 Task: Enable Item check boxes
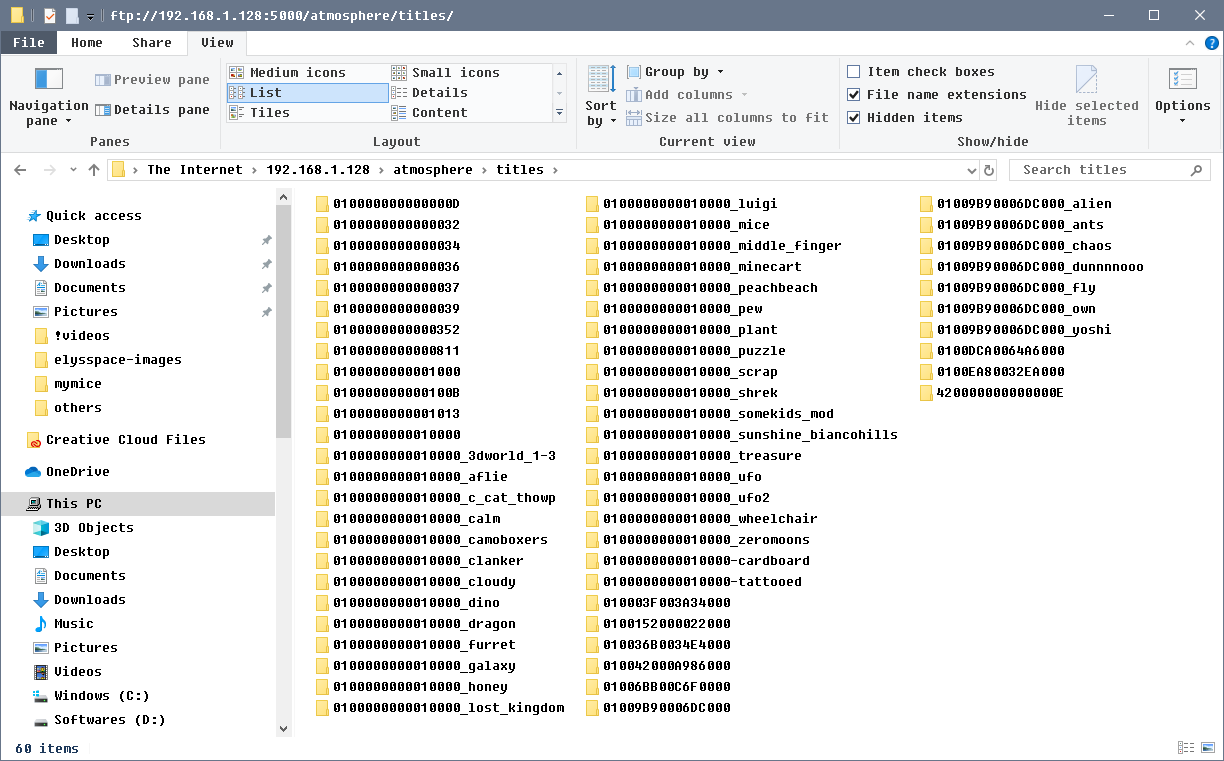pyautogui.click(x=854, y=71)
